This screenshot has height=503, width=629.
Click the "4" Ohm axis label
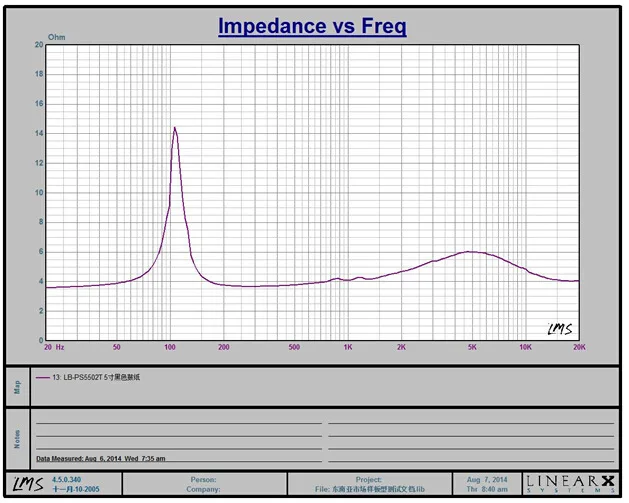coord(41,282)
